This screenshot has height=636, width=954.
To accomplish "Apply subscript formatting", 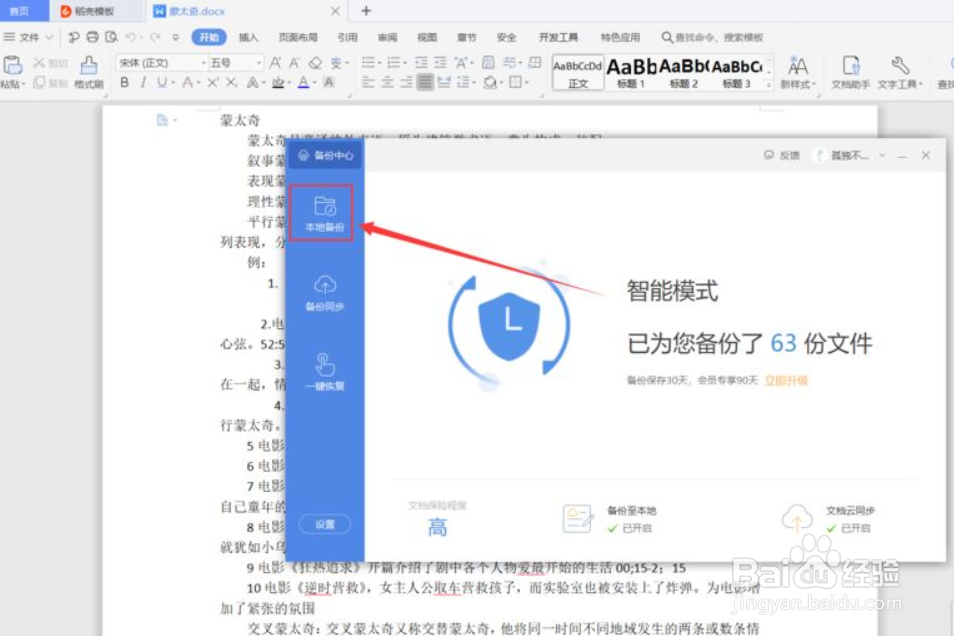I will point(231,82).
